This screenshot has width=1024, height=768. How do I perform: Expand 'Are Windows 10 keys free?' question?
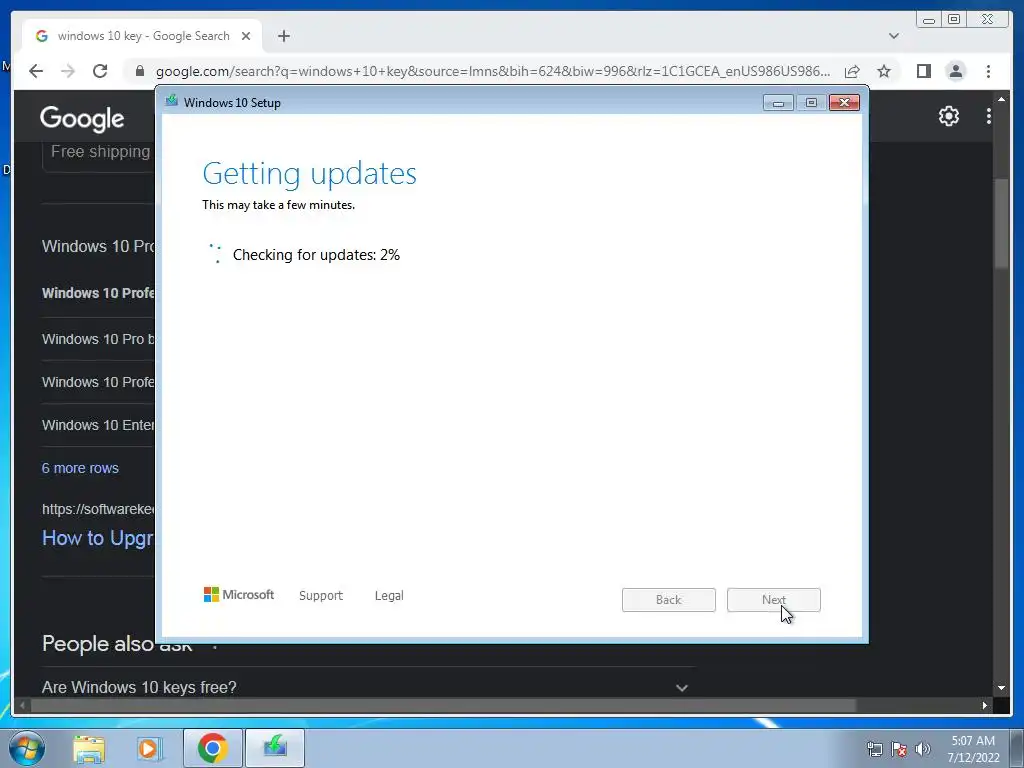(368, 687)
